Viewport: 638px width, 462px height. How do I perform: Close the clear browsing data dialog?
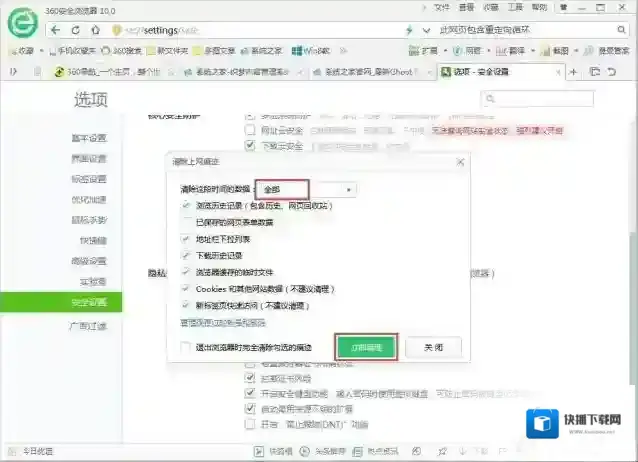[460, 160]
